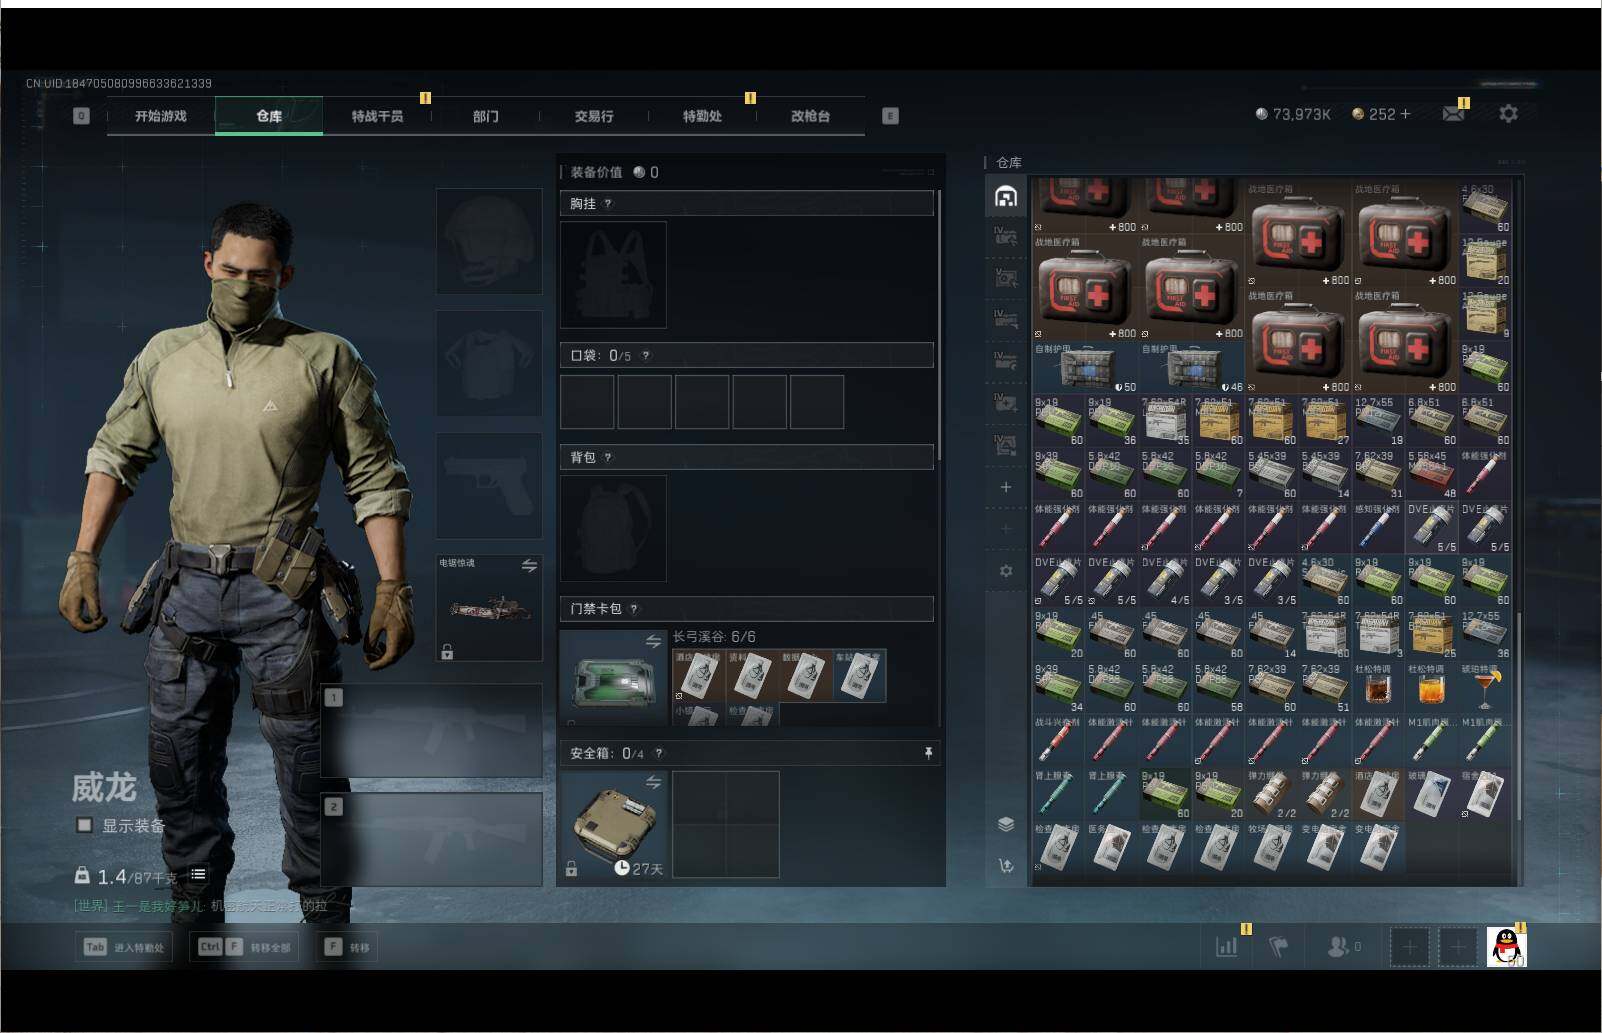1602x1033 pixels.
Task: Click swap arrows on the keycard case
Action: (x=654, y=641)
